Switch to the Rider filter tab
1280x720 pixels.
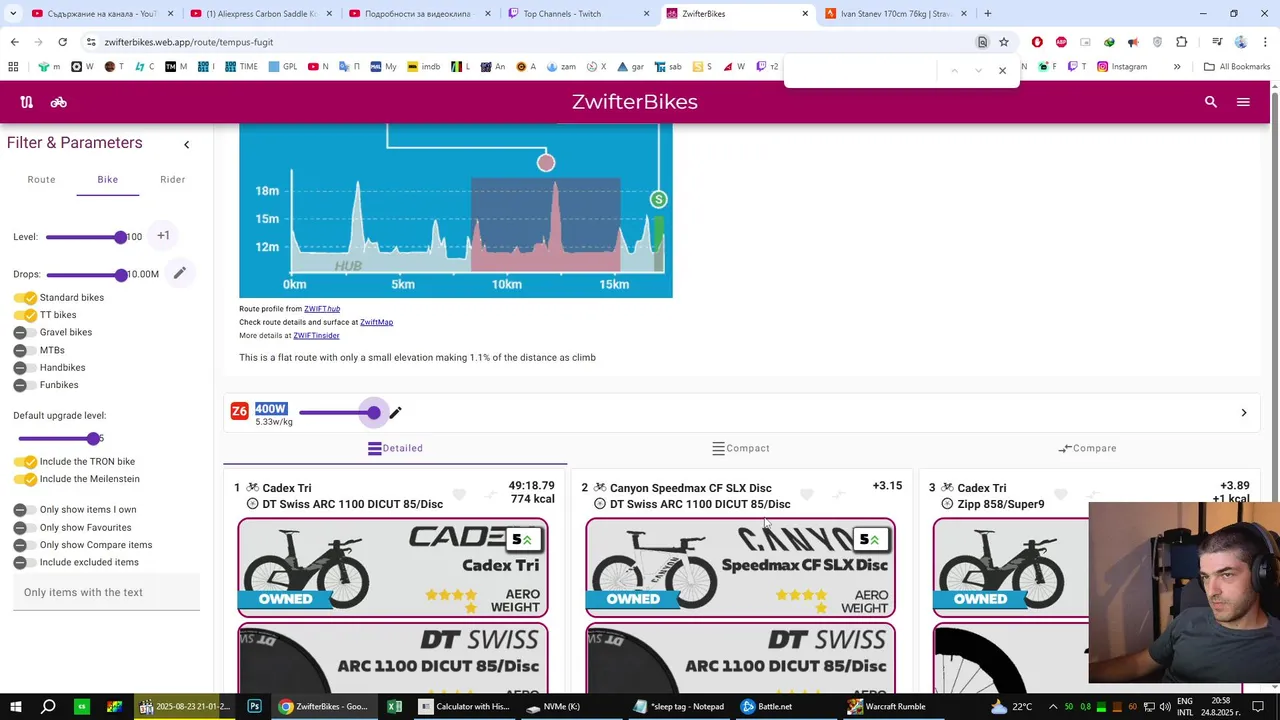(x=173, y=180)
